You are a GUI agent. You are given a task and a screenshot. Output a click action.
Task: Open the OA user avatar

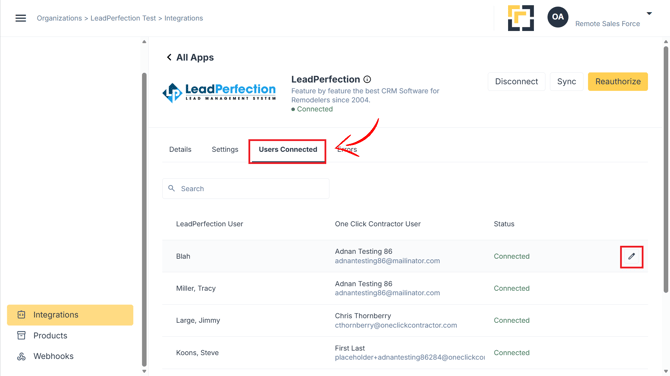(x=558, y=17)
